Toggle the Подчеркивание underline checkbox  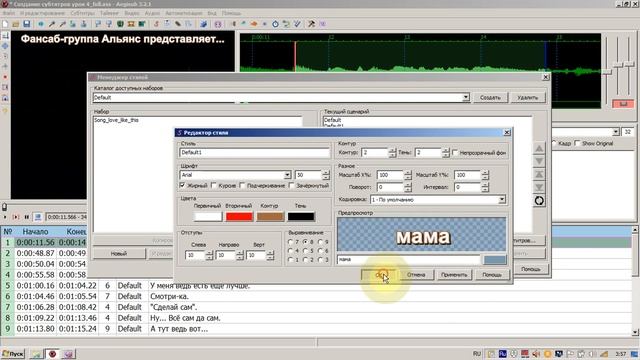click(x=242, y=186)
